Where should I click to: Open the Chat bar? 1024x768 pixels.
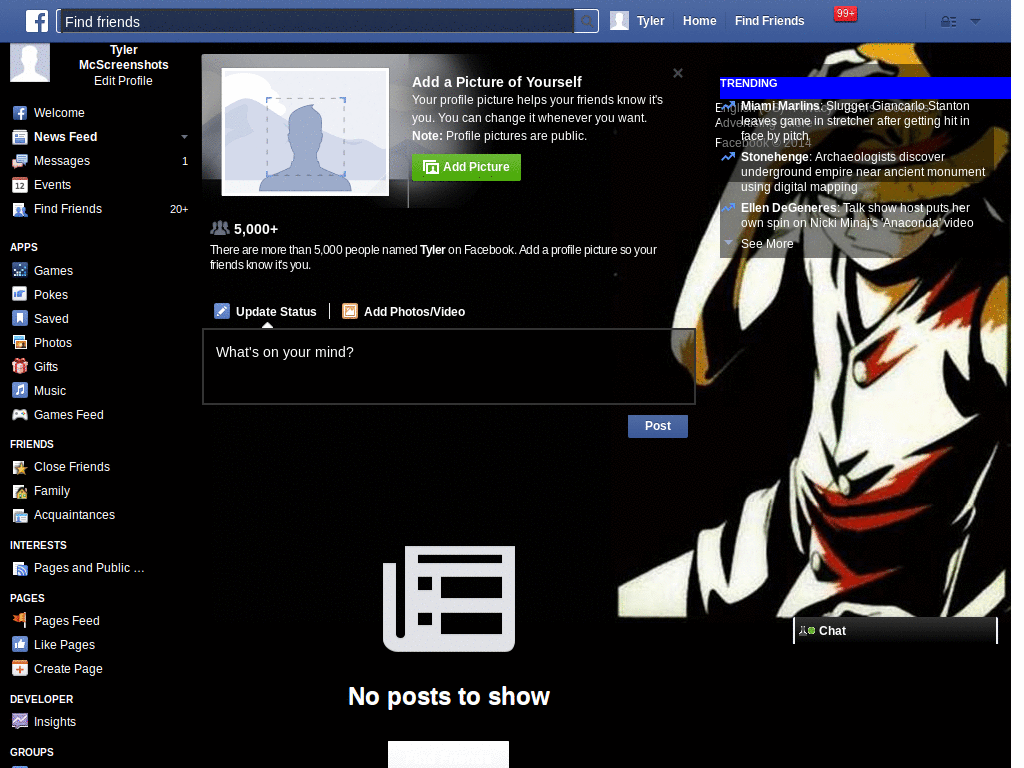click(x=895, y=630)
